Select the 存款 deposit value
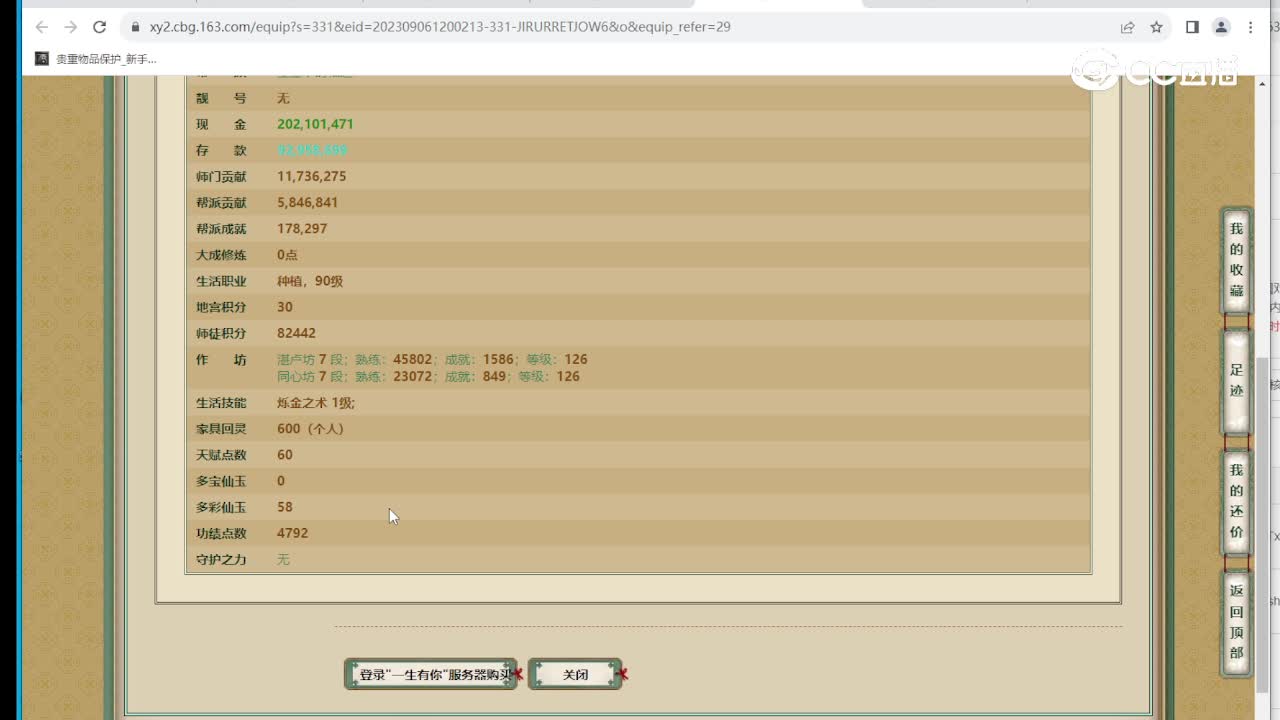The image size is (1280, 720). click(x=312, y=150)
